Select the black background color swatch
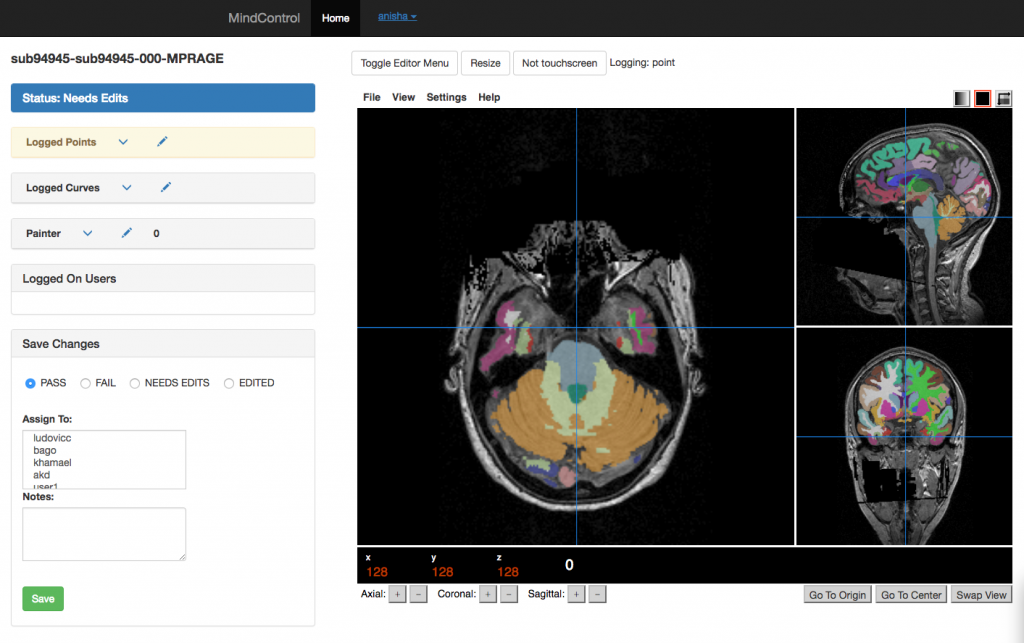This screenshot has width=1024, height=643. (981, 98)
